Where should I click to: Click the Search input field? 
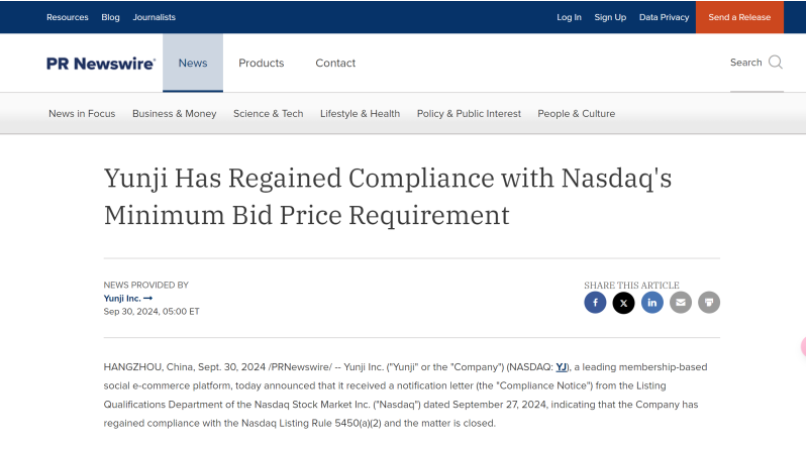(x=745, y=62)
